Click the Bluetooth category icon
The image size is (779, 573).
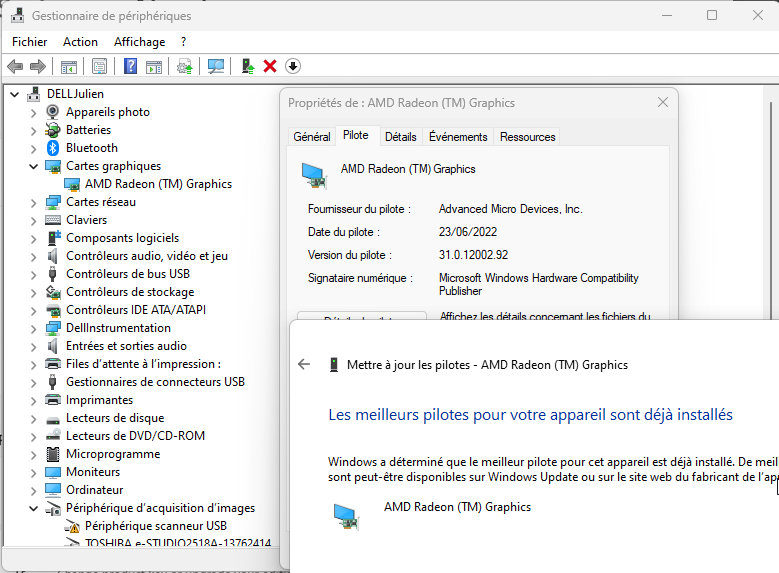point(53,148)
